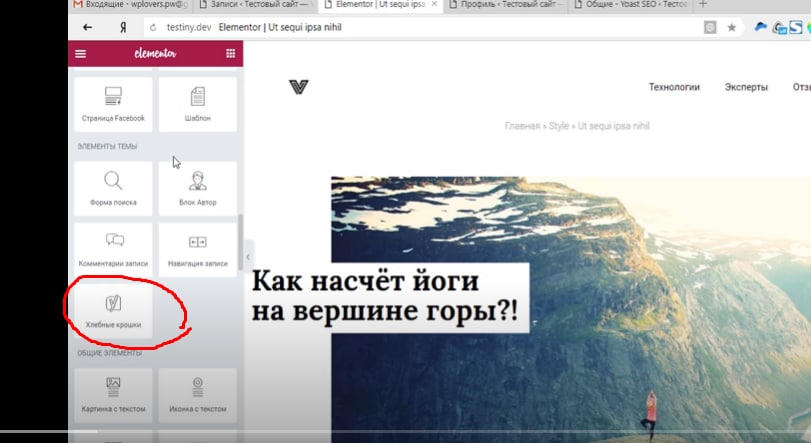
Task: Click the Yandex Я home button
Action: coord(123,27)
